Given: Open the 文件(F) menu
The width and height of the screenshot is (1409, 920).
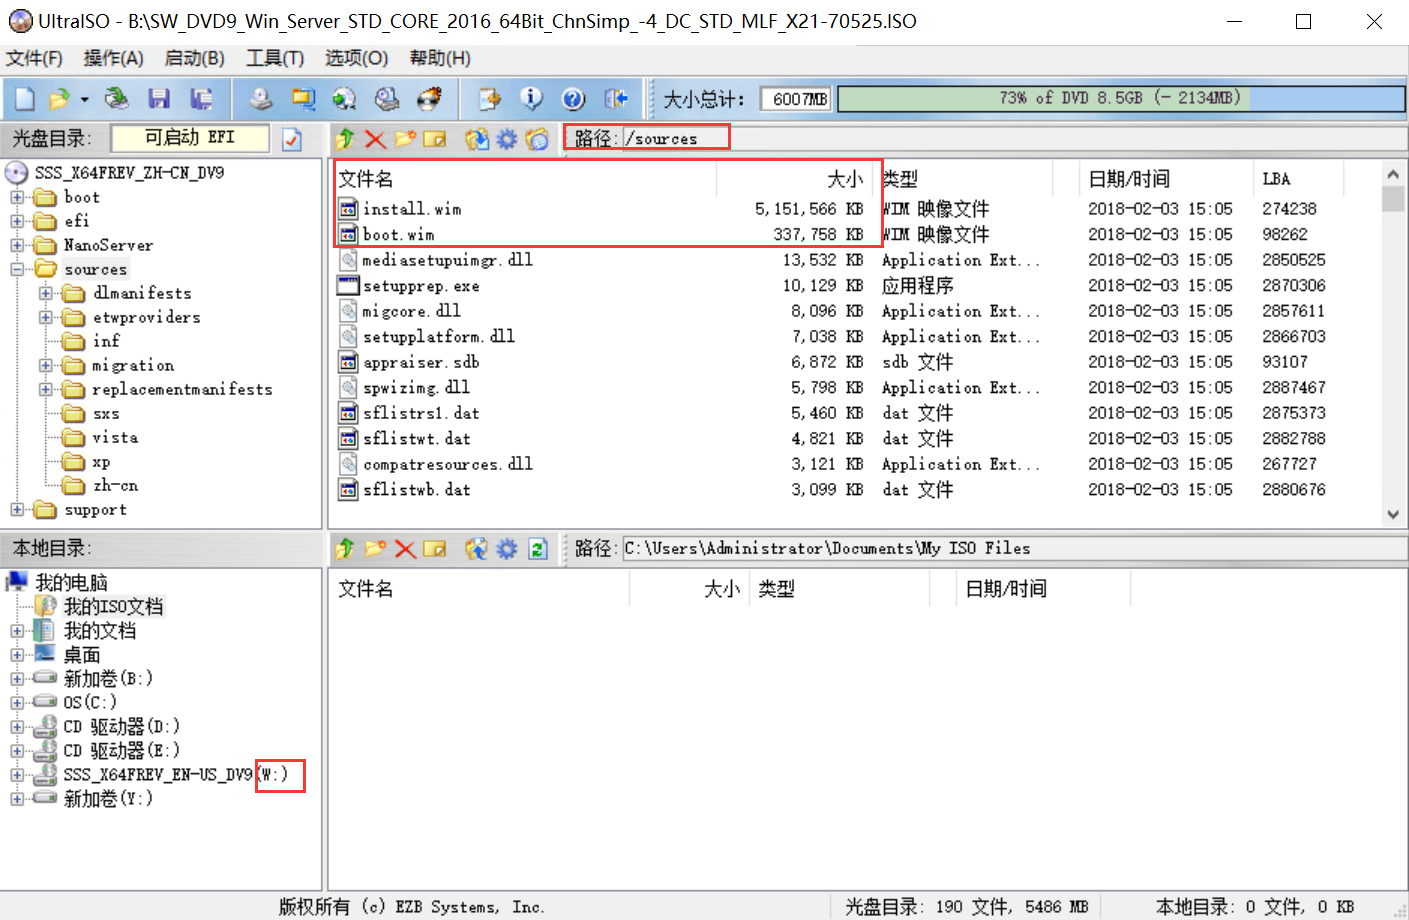Looking at the screenshot, I should click(34, 58).
